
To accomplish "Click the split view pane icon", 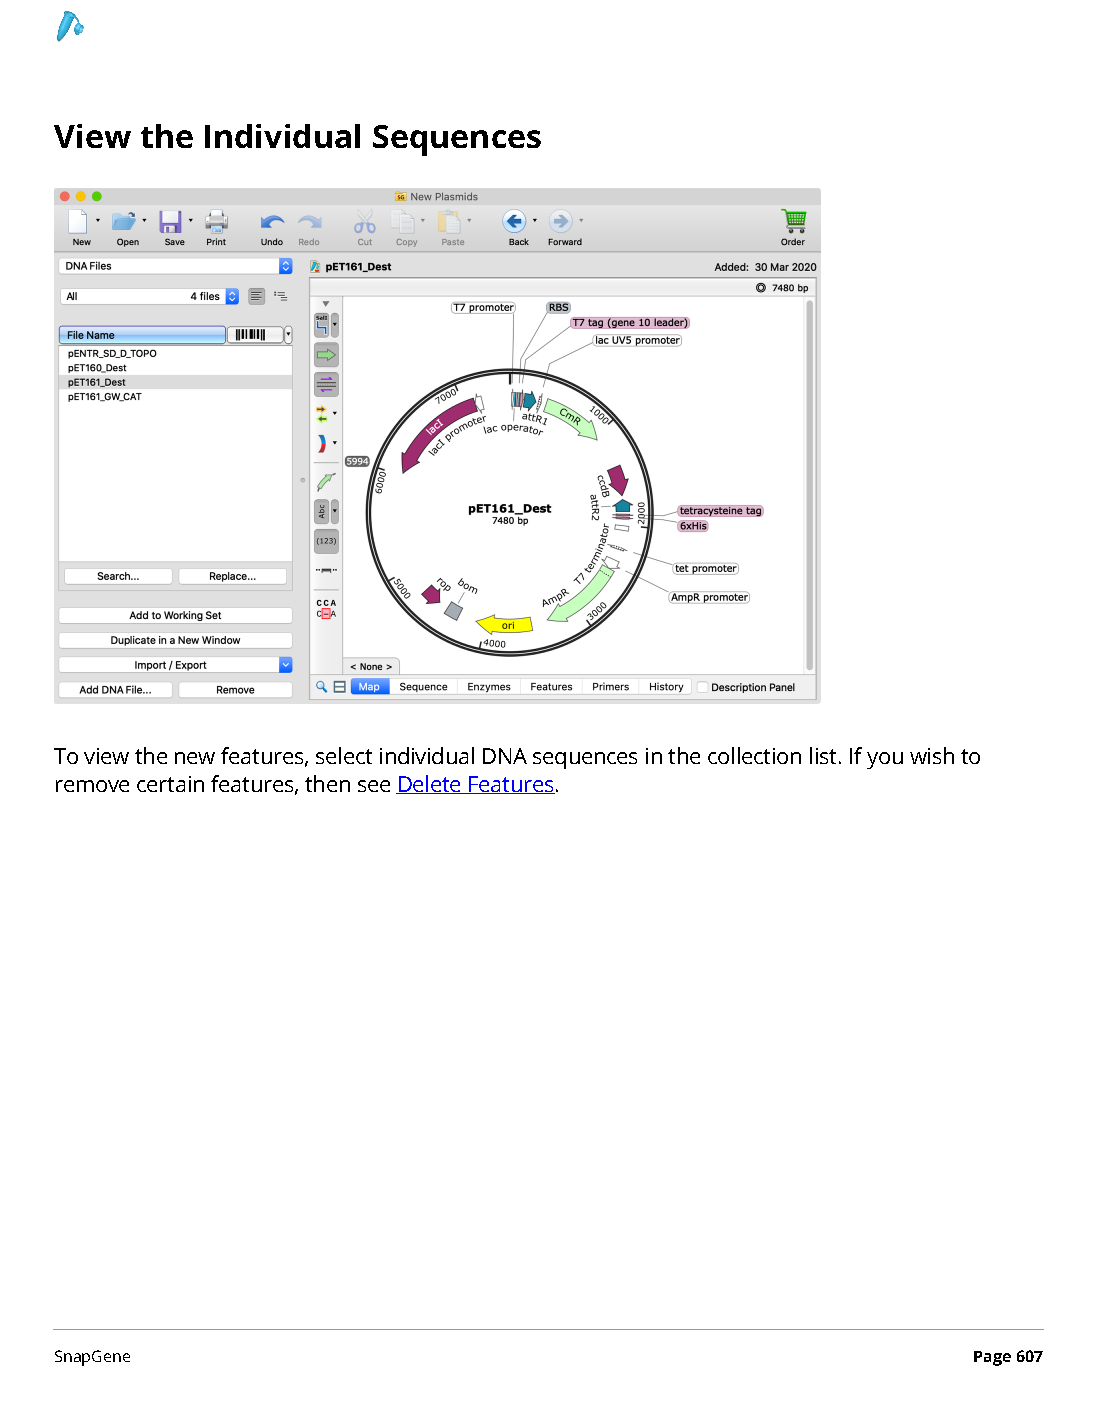I will coord(340,687).
